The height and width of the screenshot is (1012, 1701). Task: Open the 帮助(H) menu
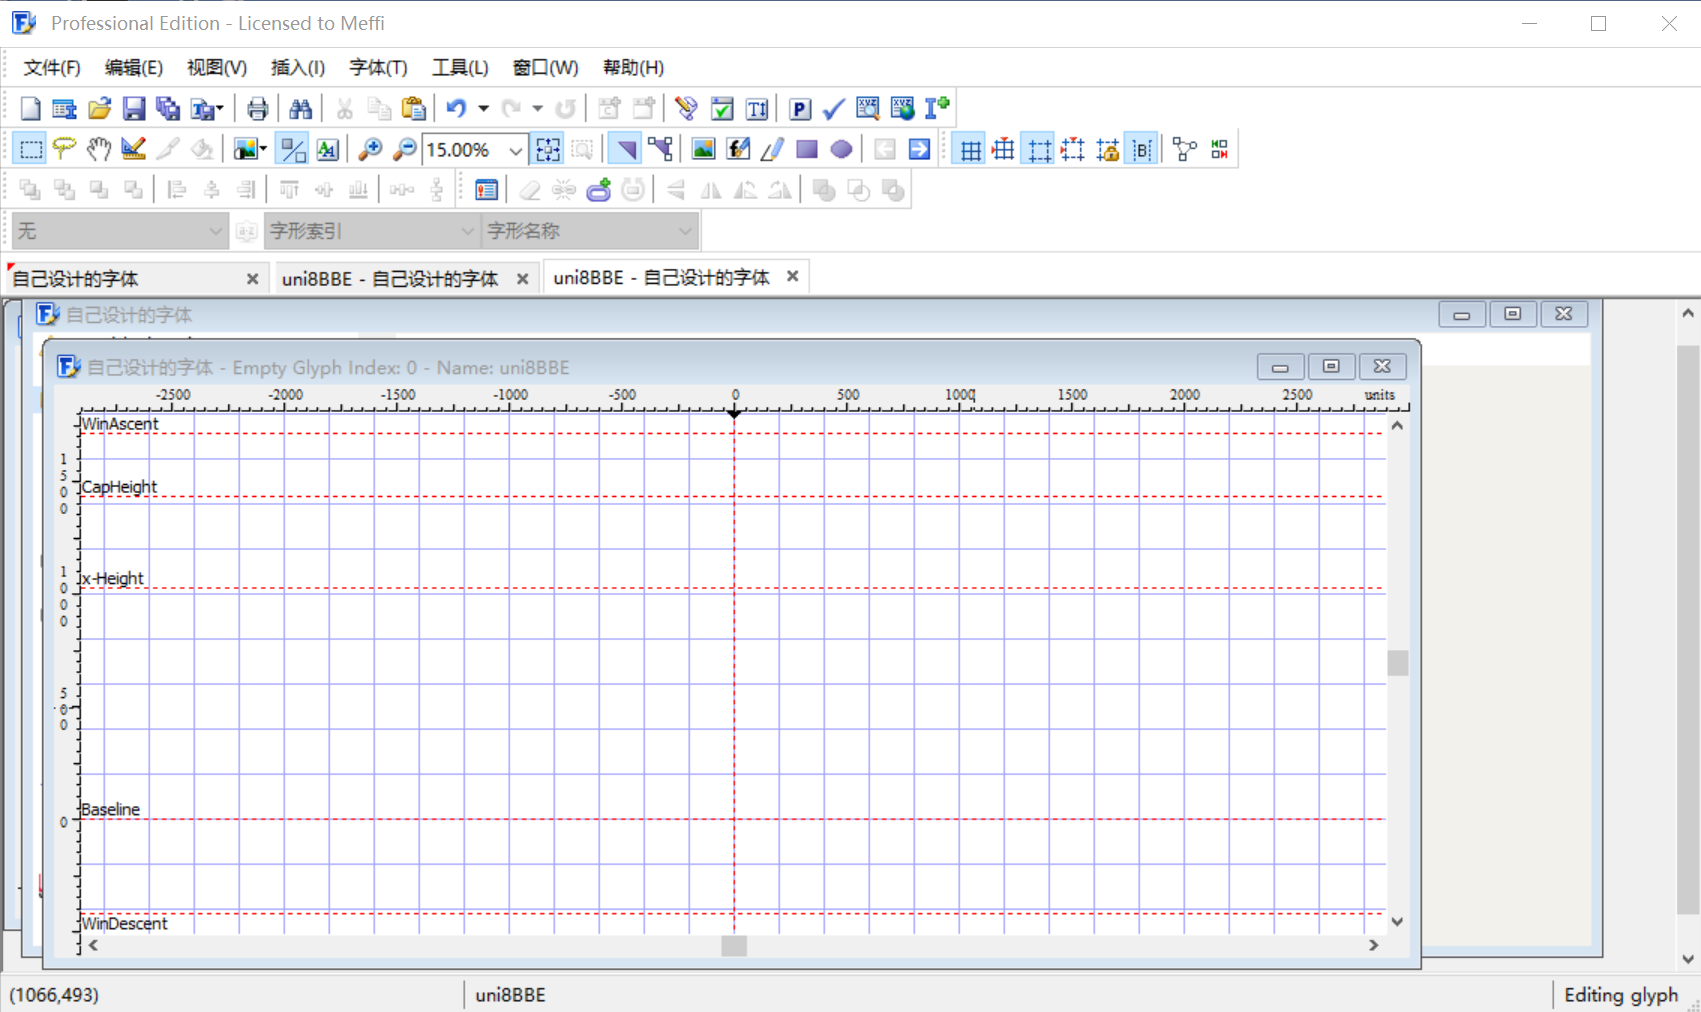tap(633, 67)
